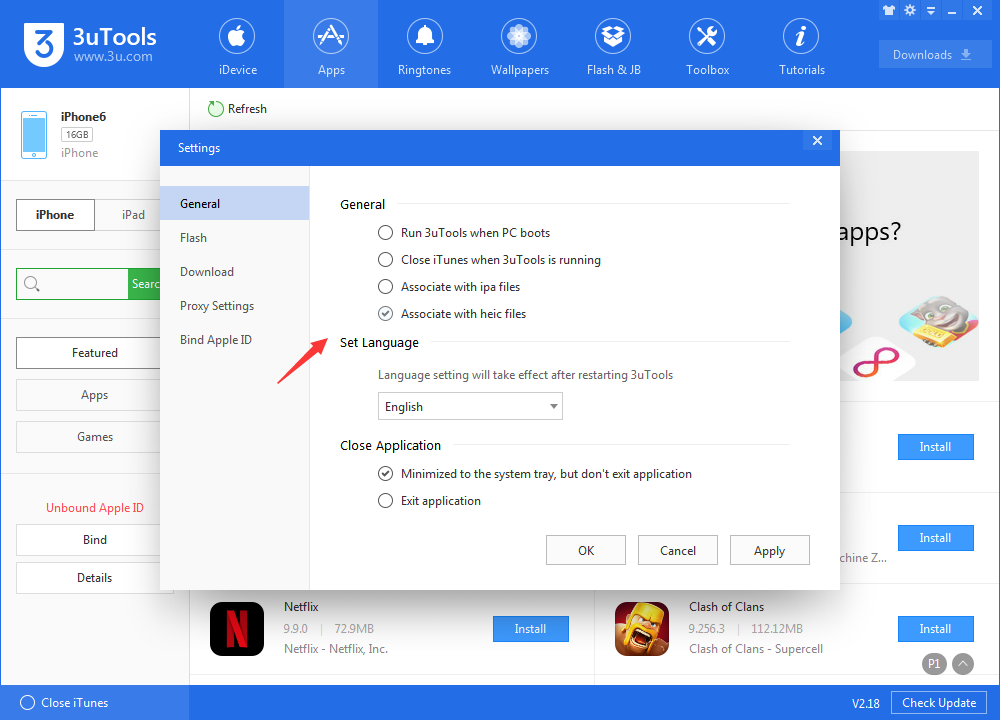The image size is (1000, 720).
Task: Click the Details button
Action: pyautogui.click(x=89, y=578)
